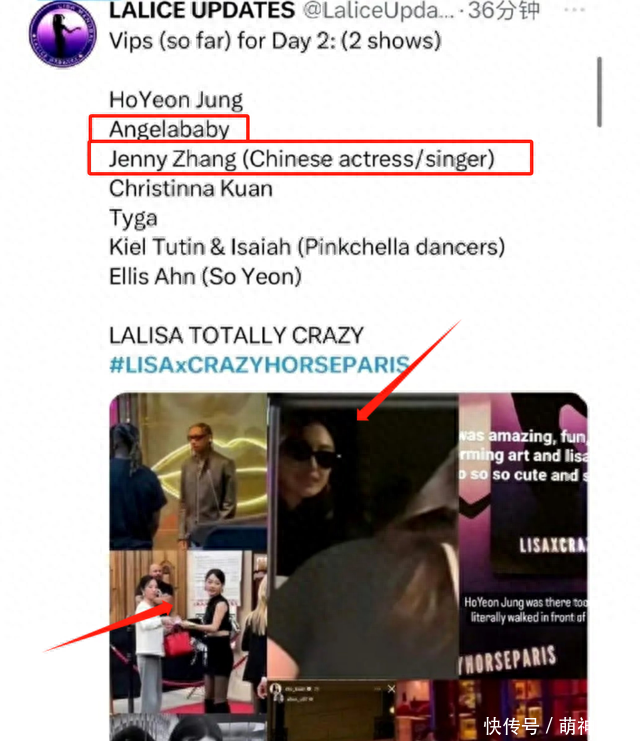Click the LALICE UPDATES account name
Image resolution: width=640 pixels, height=741 pixels.
coord(202,10)
